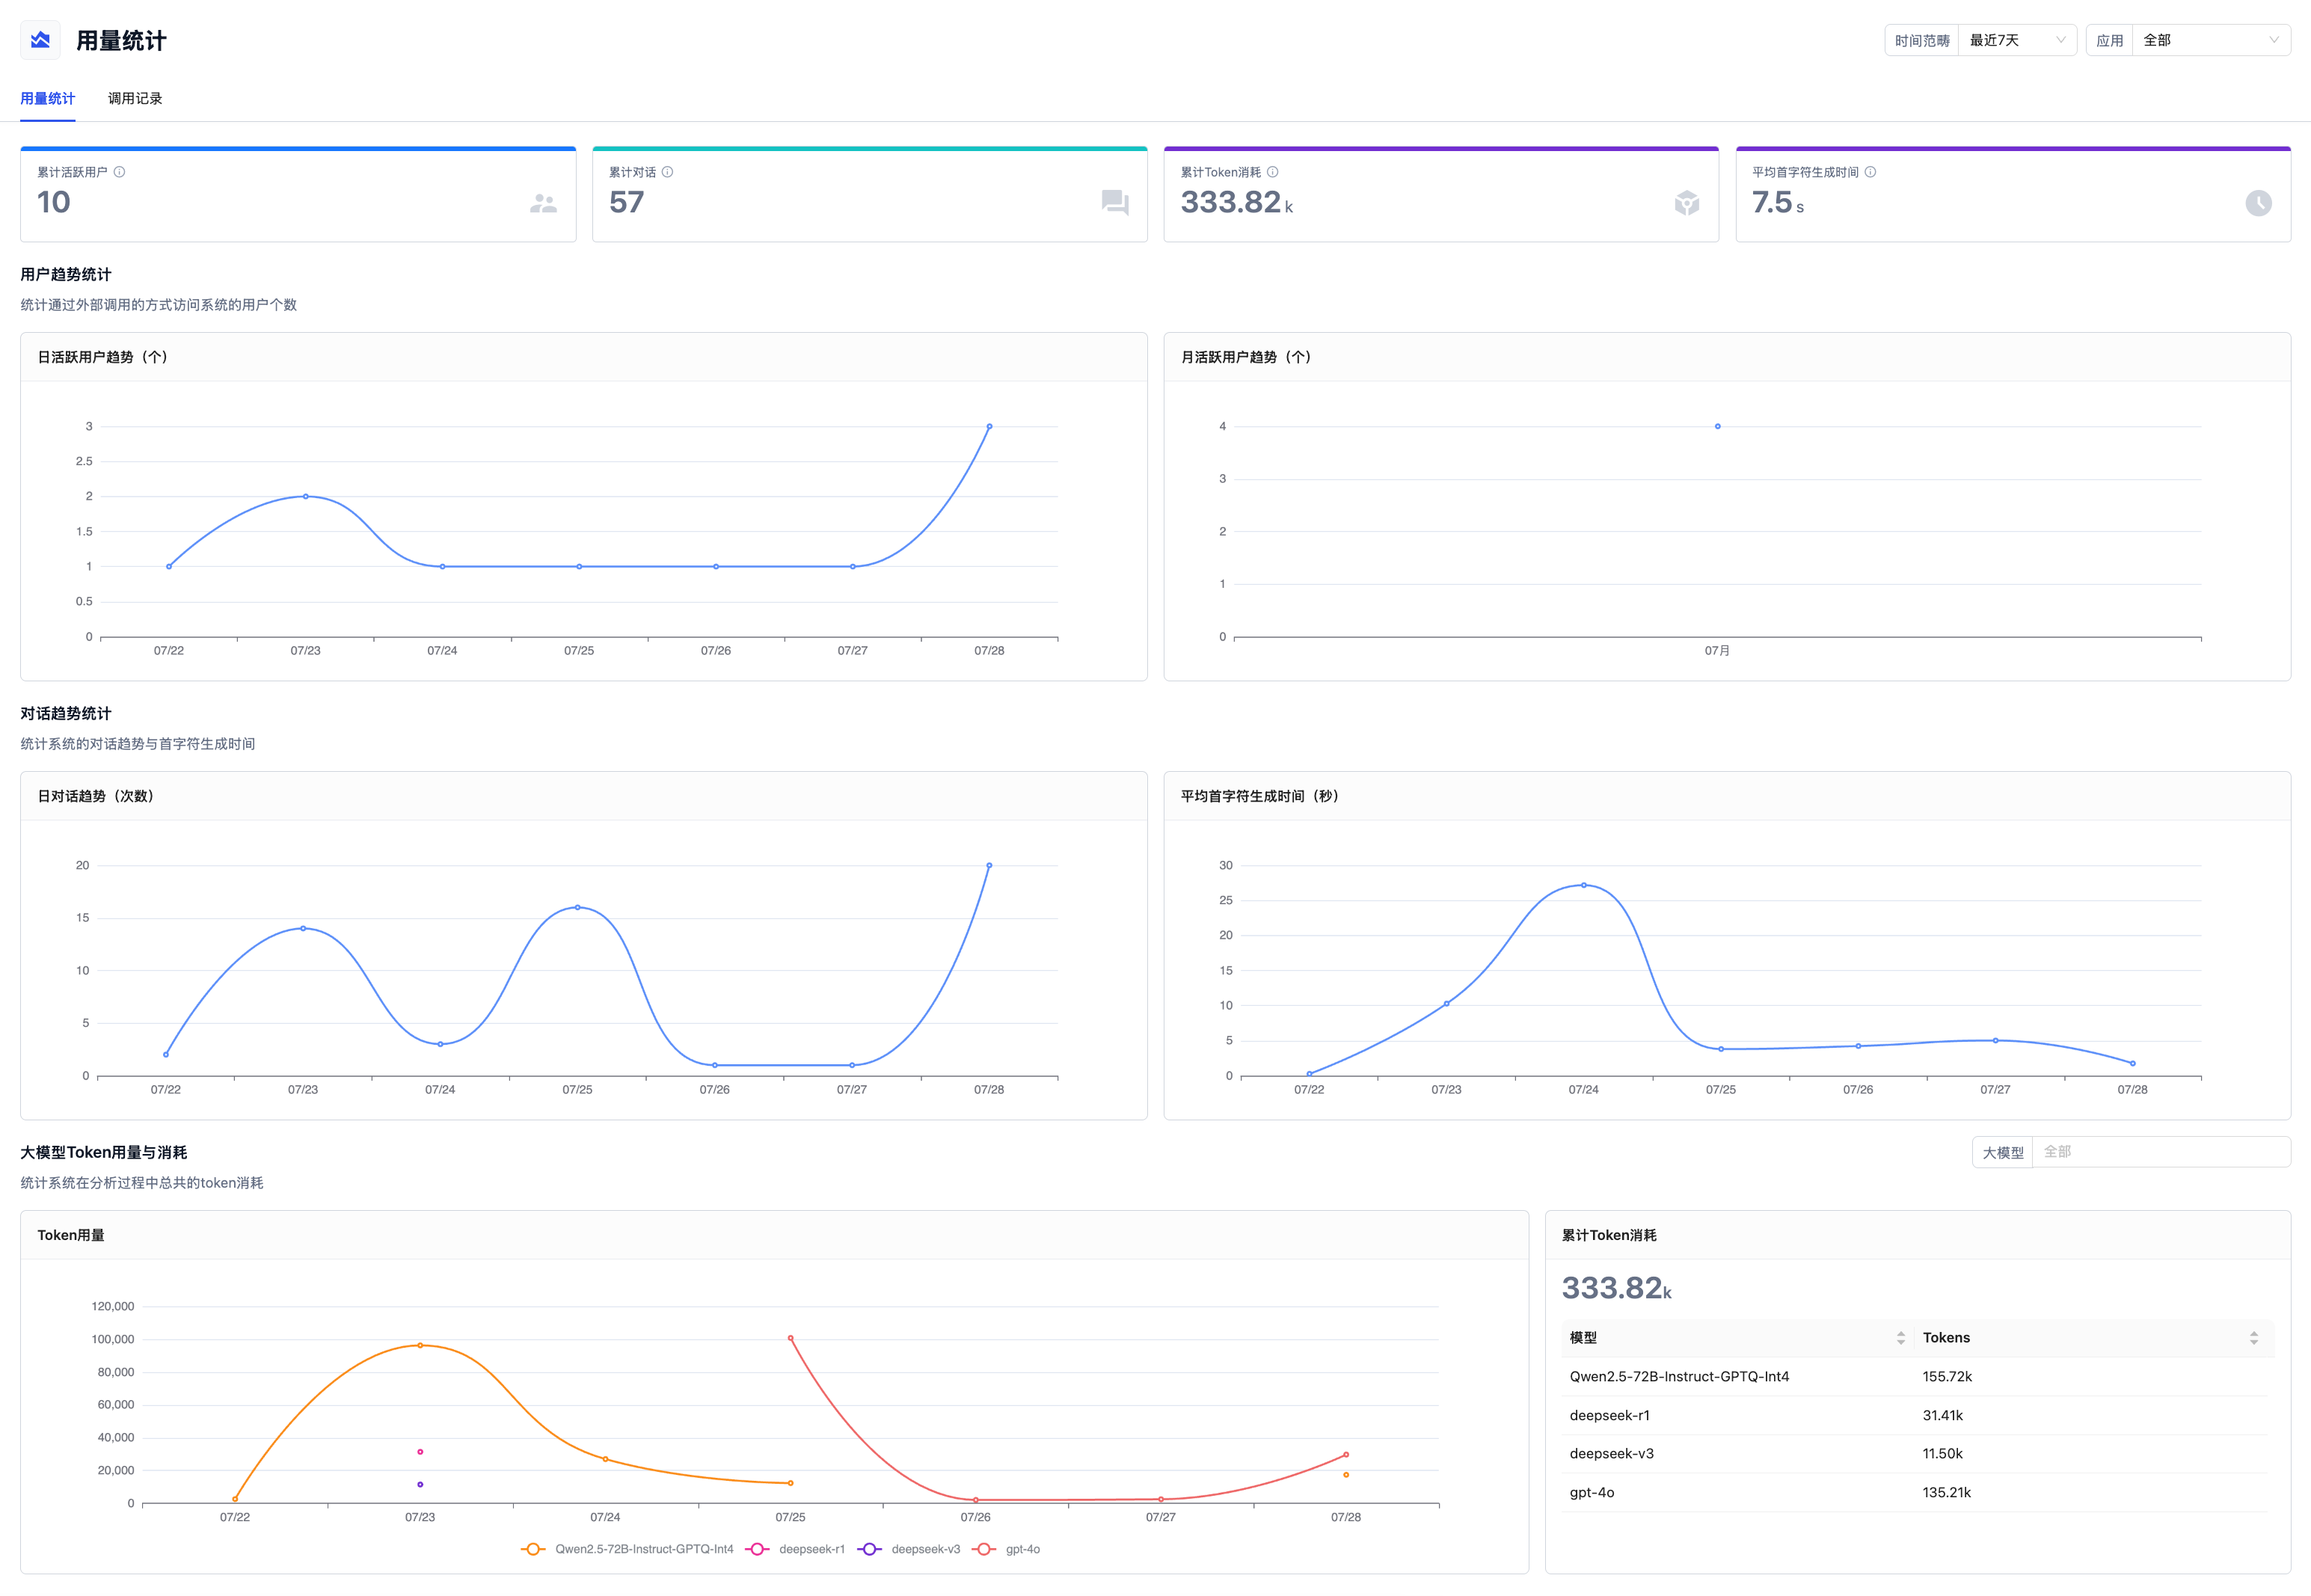
Task: Click the cube icon in Token card
Action: pyautogui.click(x=1687, y=203)
